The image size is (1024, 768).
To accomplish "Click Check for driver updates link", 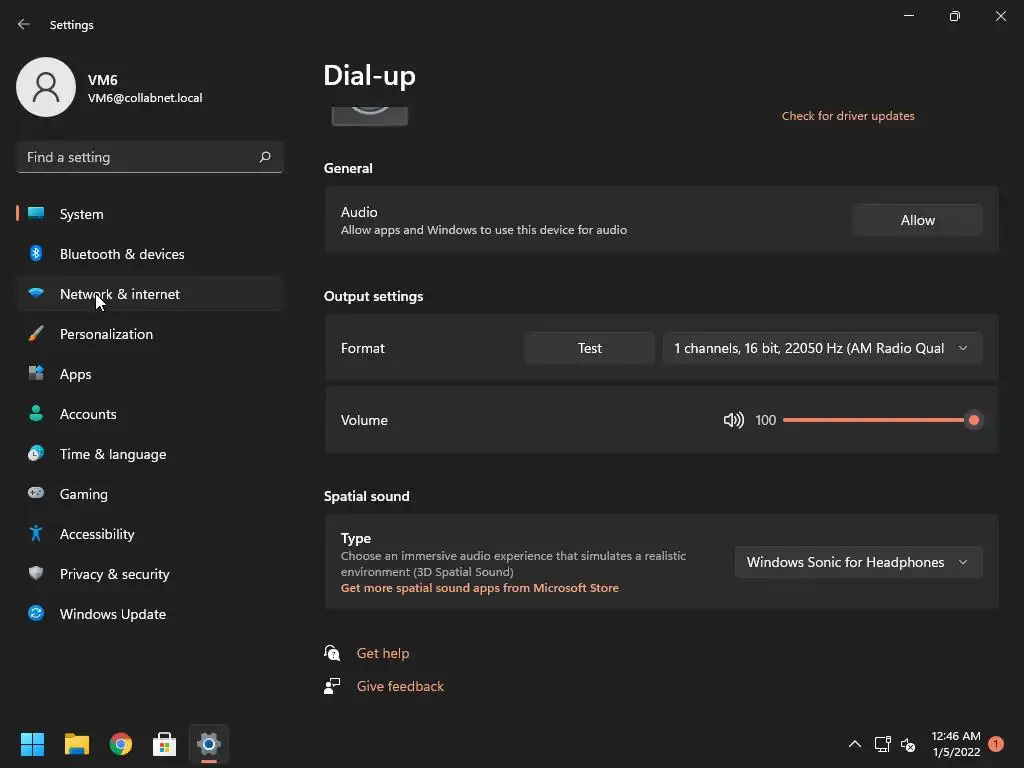I will click(x=848, y=116).
